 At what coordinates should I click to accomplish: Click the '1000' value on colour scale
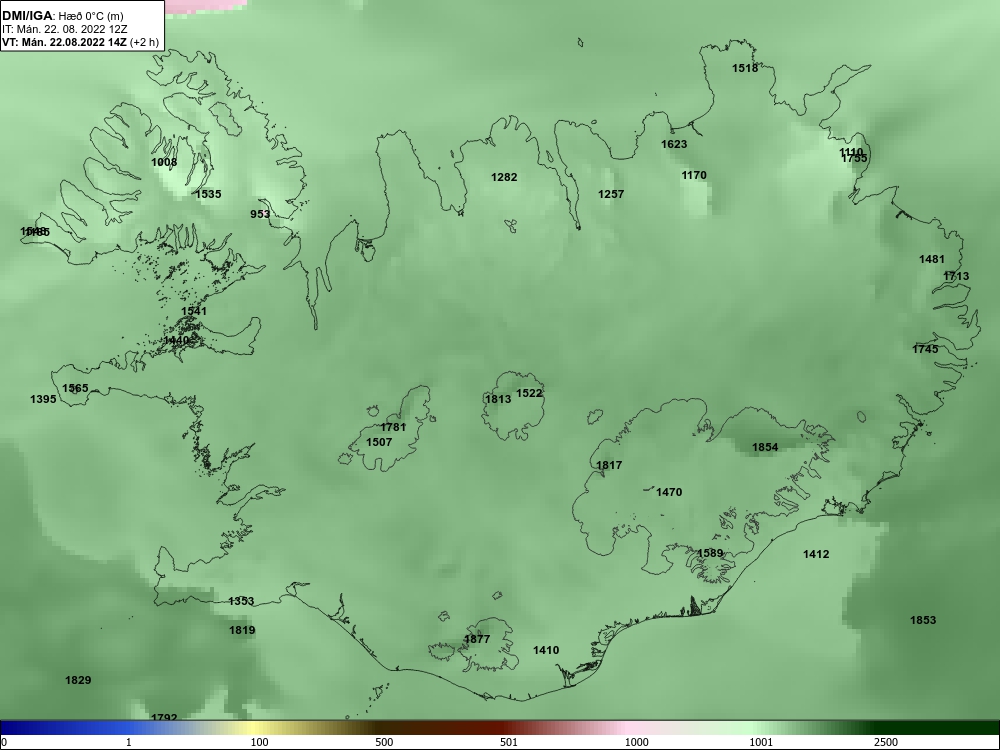(x=636, y=742)
